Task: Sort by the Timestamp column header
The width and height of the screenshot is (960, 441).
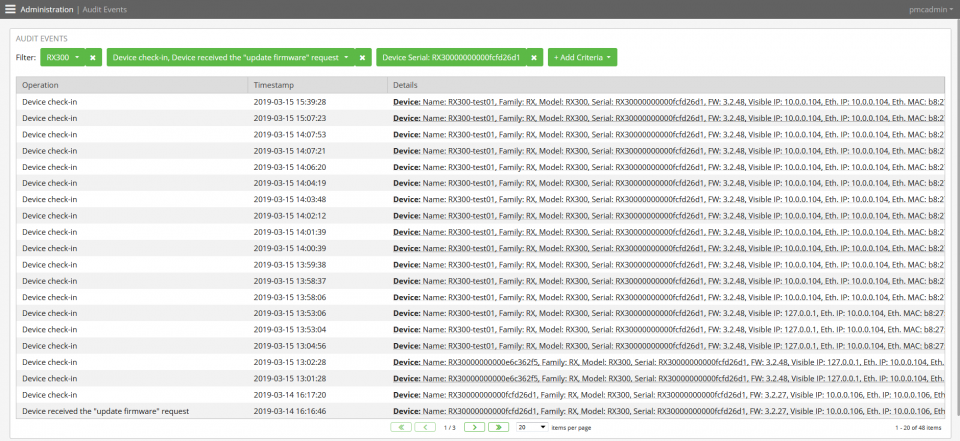Action: coord(273,85)
